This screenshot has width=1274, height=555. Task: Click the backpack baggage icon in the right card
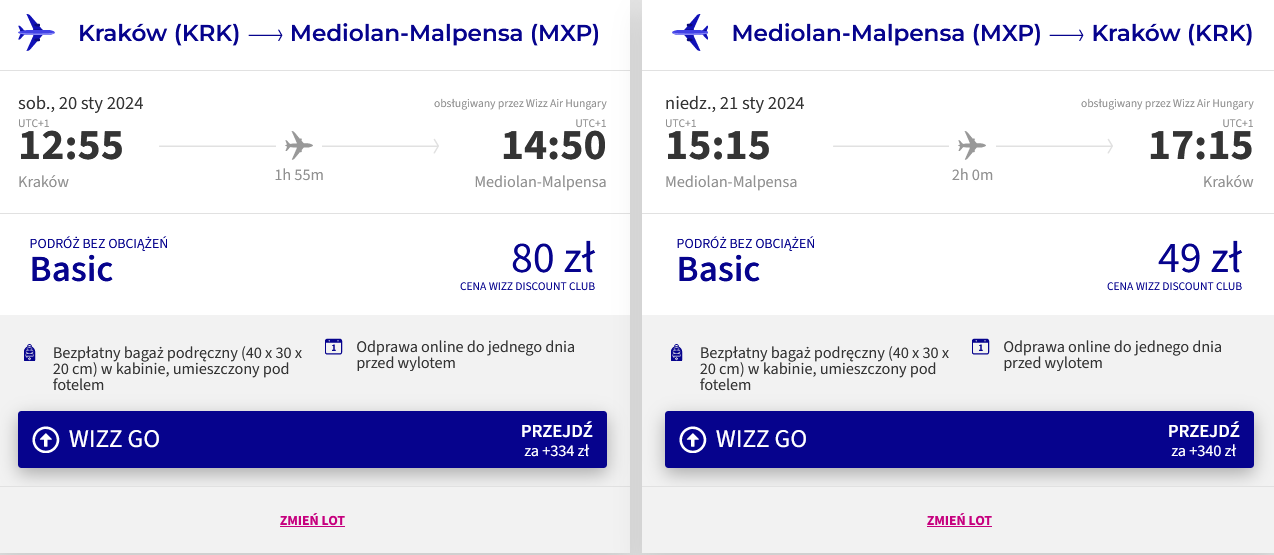coord(677,352)
